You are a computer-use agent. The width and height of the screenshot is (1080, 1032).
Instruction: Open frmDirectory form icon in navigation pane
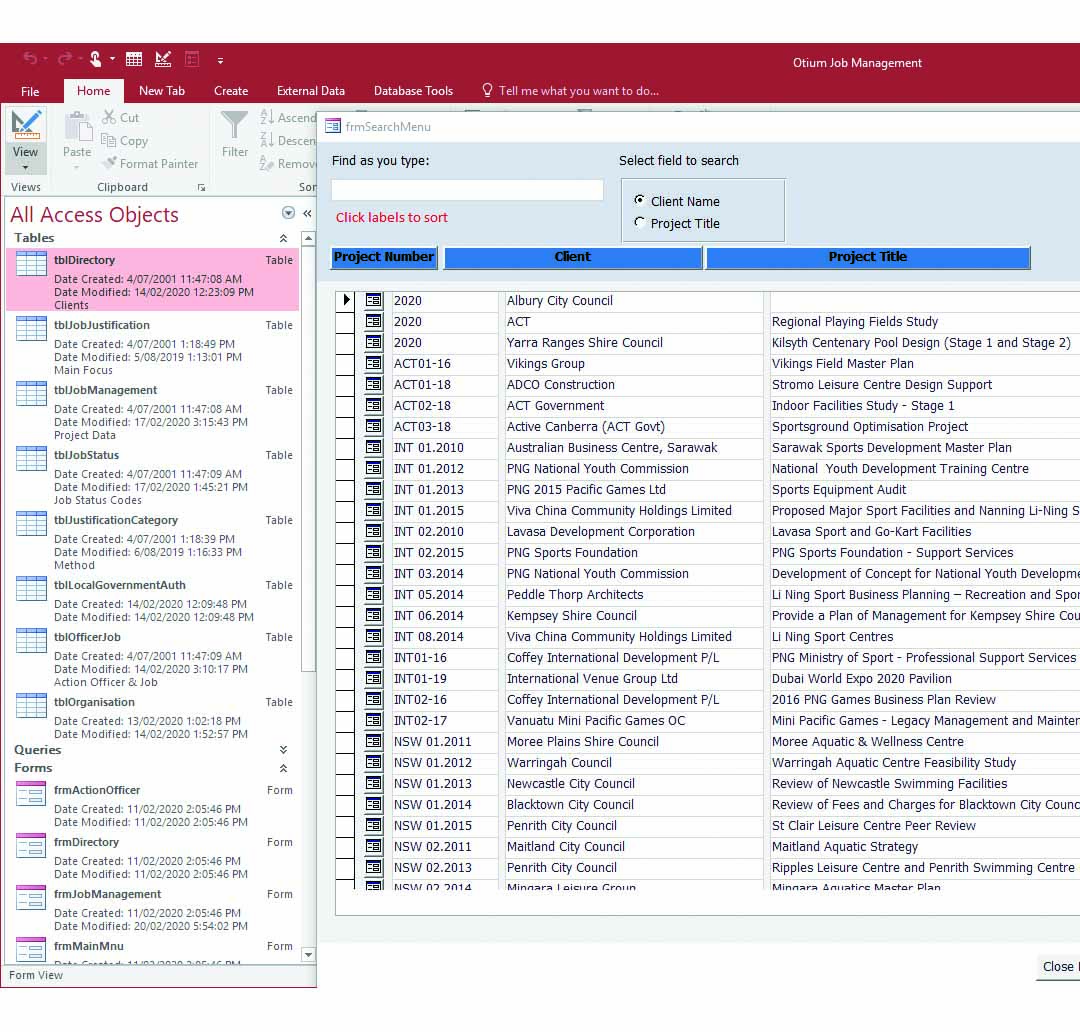coord(31,846)
